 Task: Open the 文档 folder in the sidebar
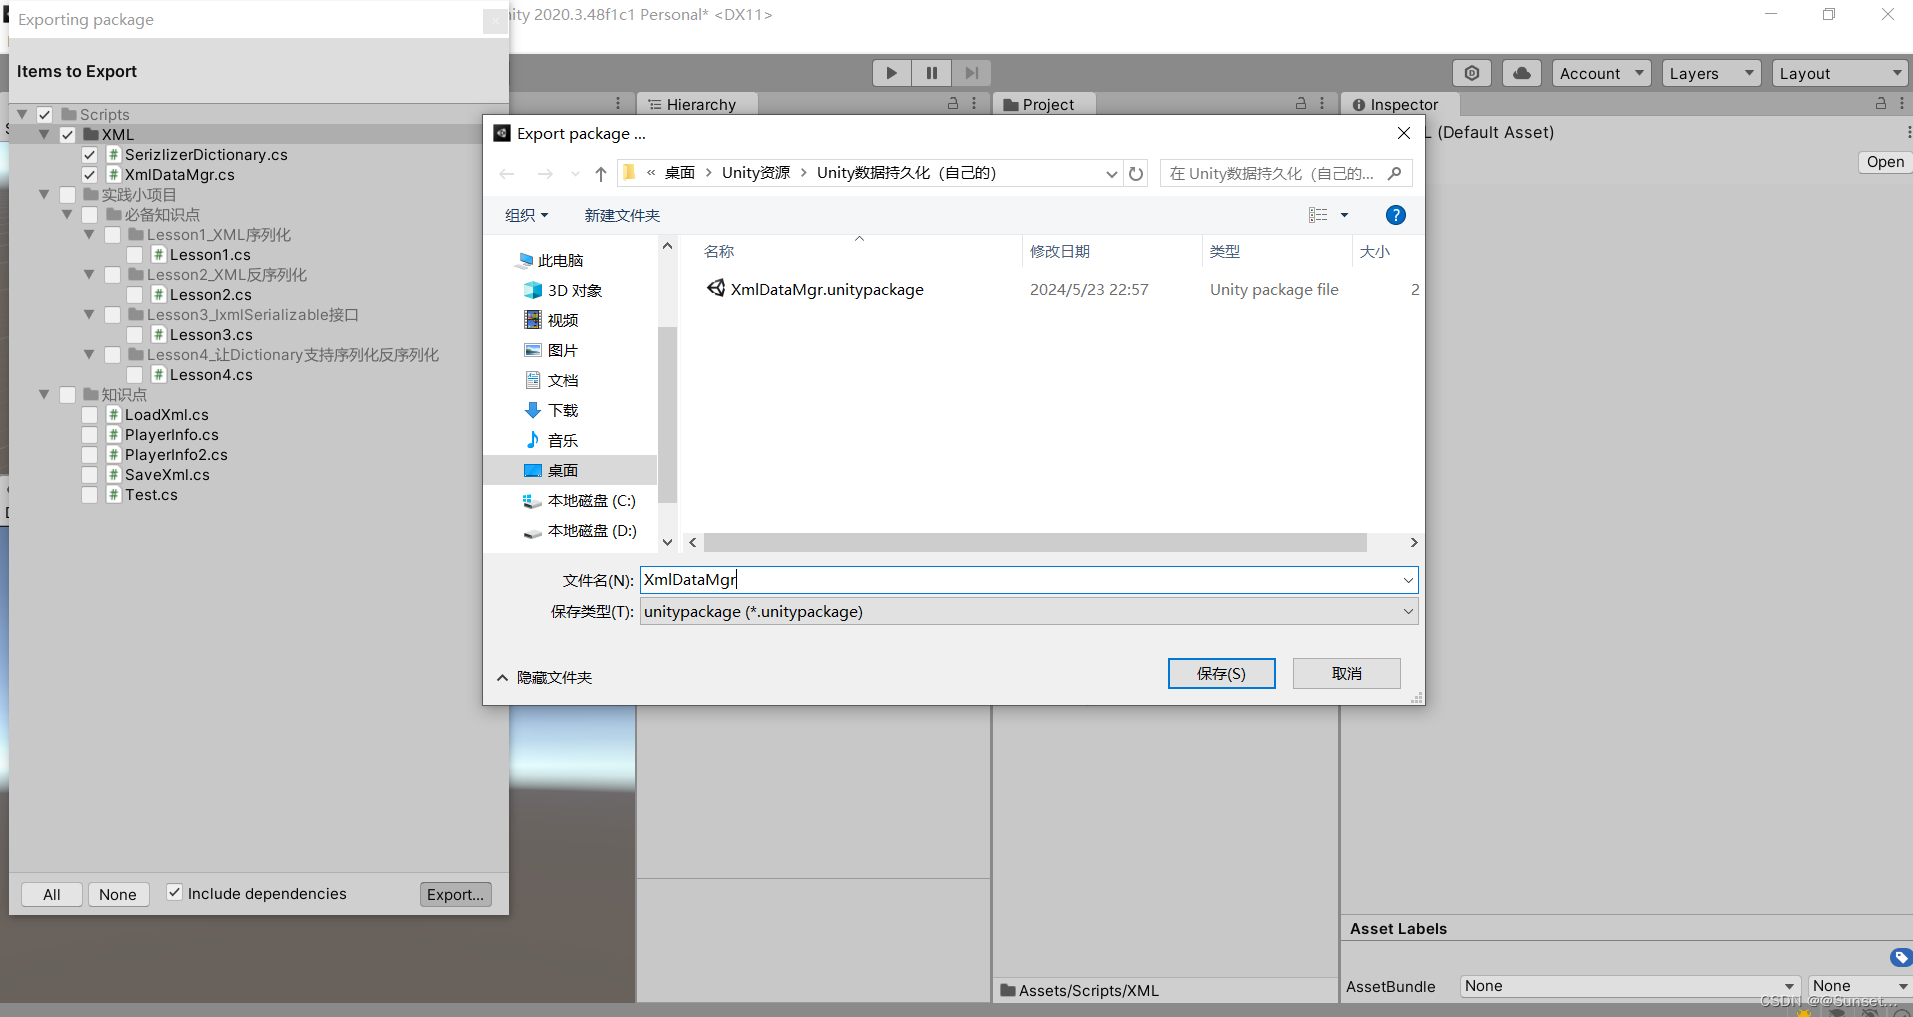[x=552, y=381]
